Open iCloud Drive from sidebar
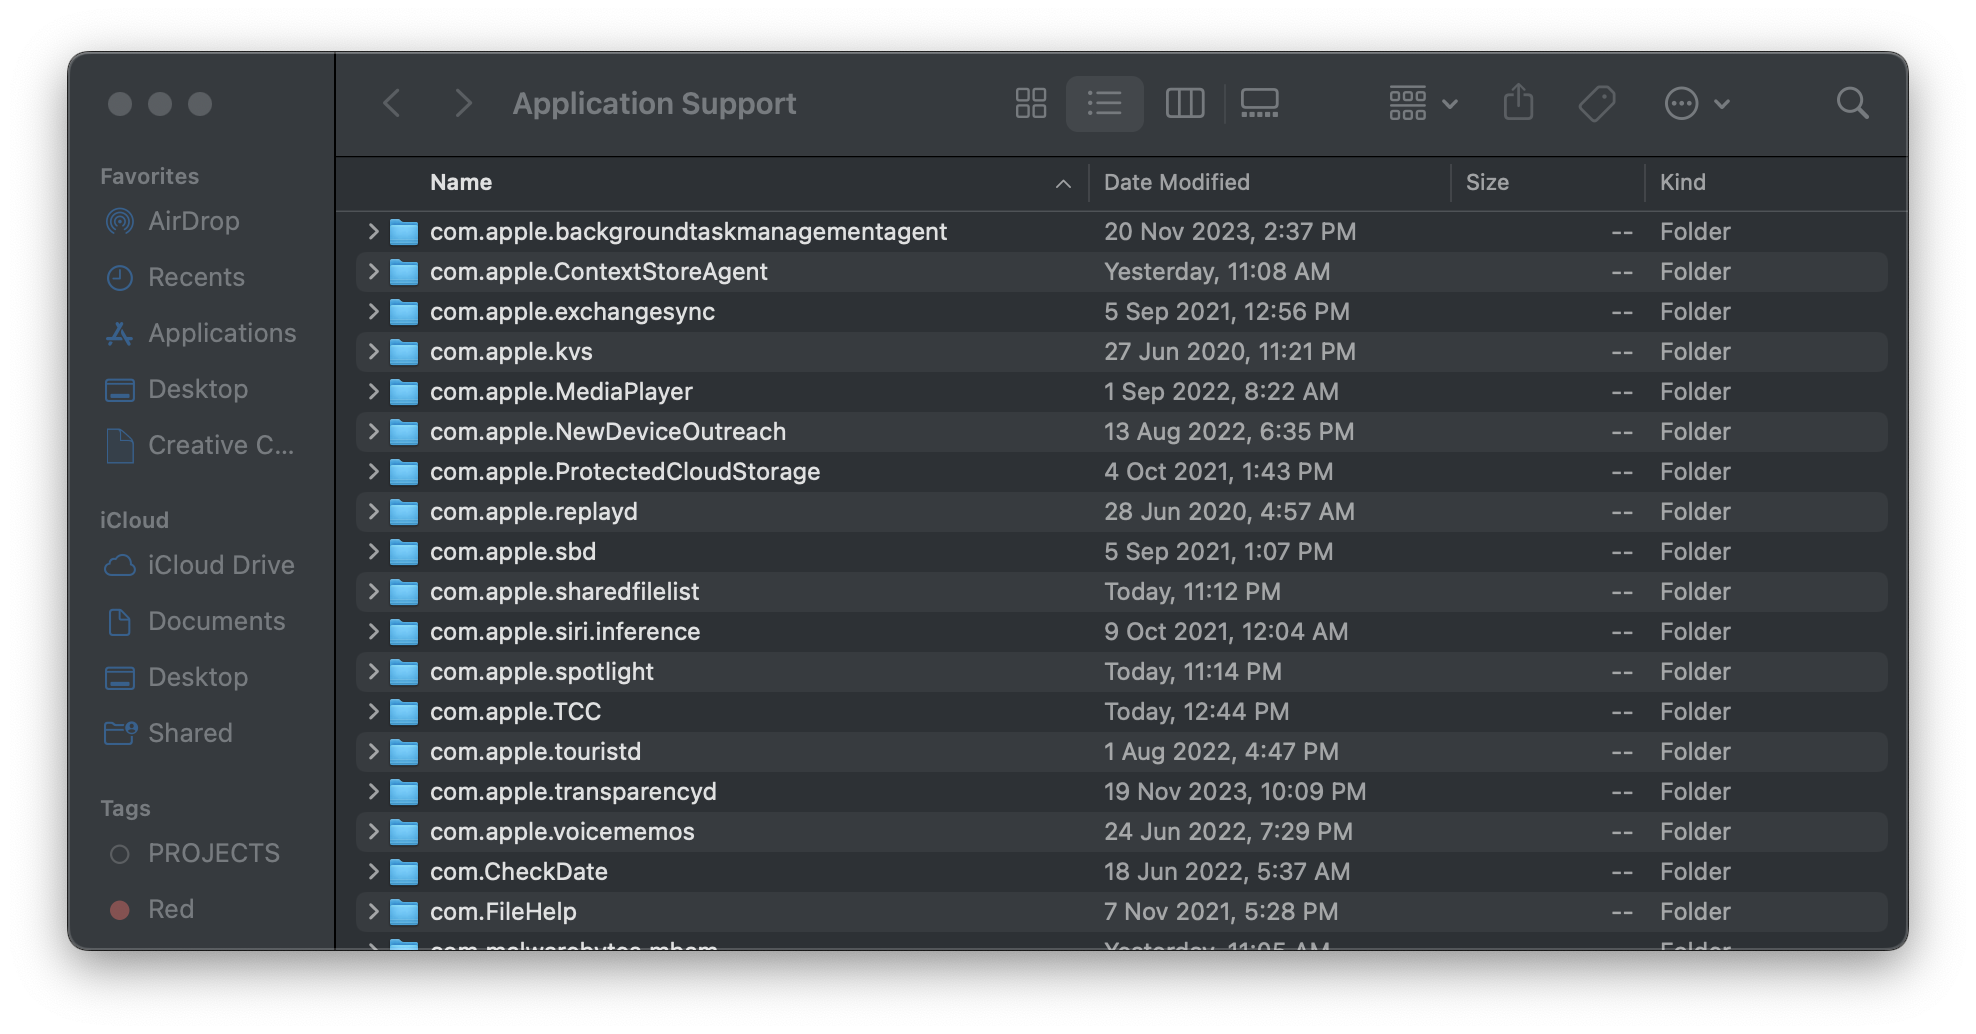The image size is (1976, 1034). 220,565
